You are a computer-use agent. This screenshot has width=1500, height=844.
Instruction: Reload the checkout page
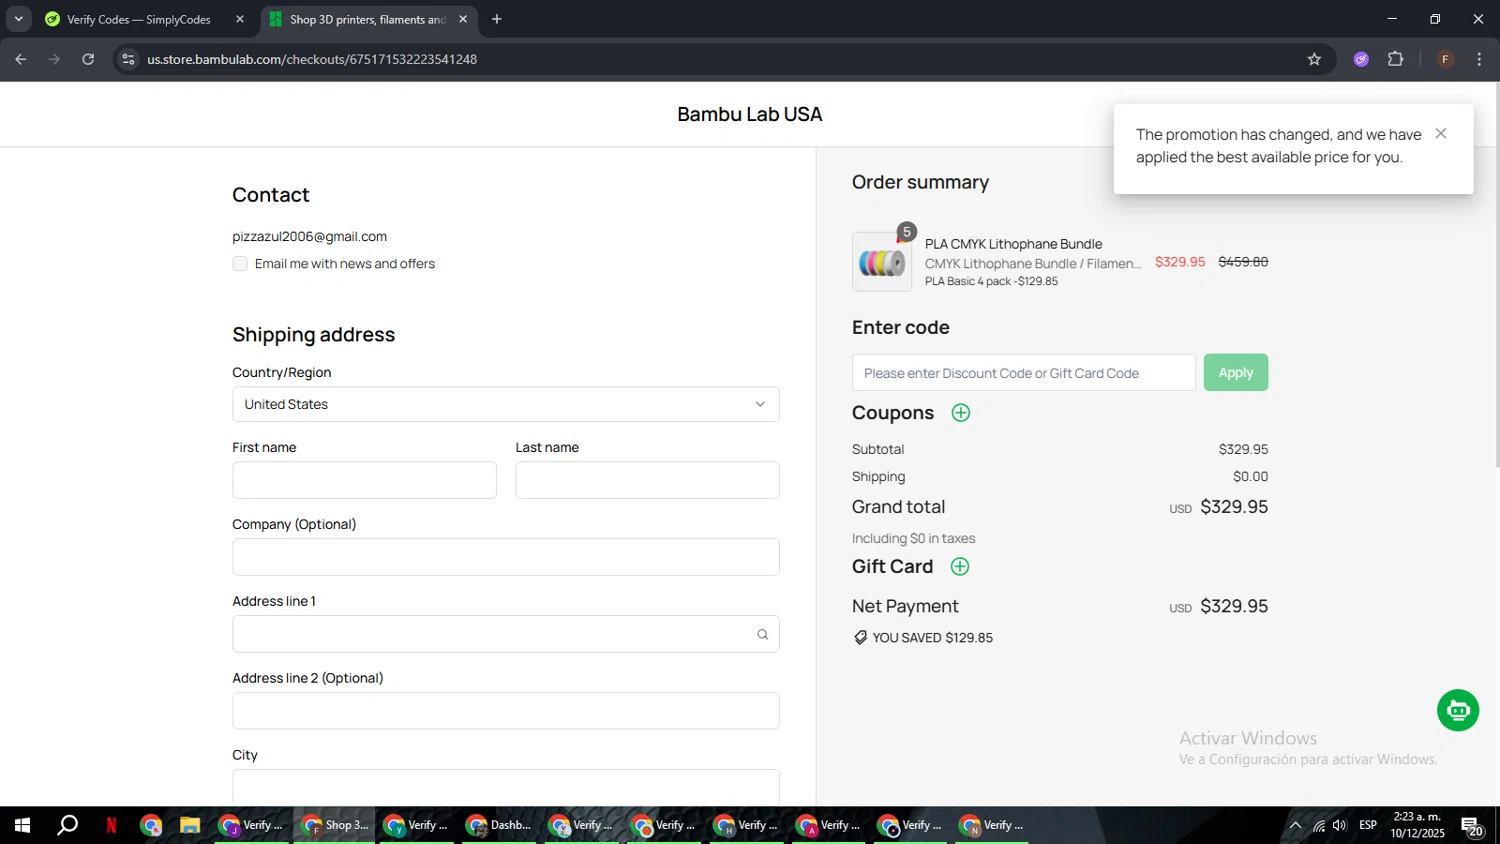[88, 59]
